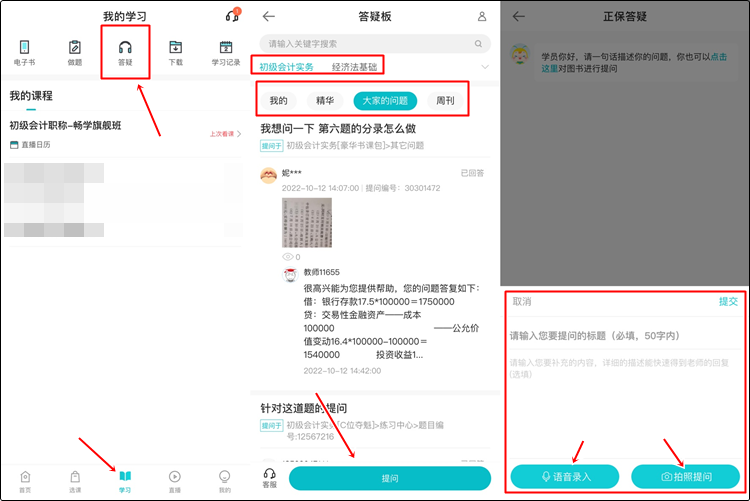Click 取消 to cancel question
This screenshot has width=750, height=501.
tap(522, 301)
